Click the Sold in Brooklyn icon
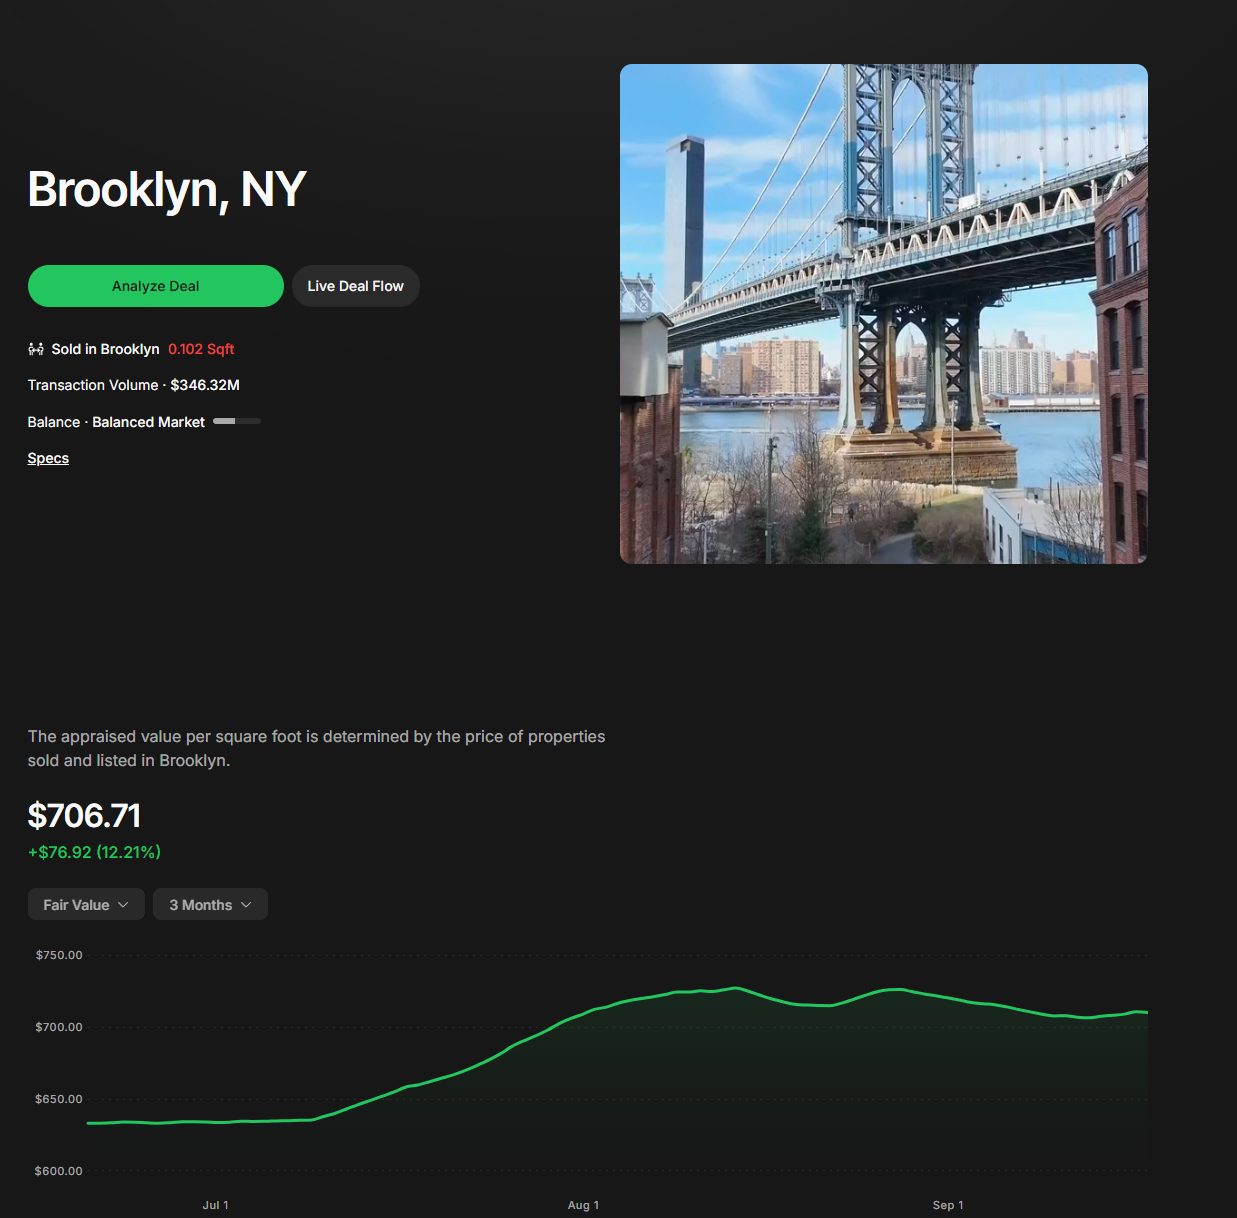 point(36,349)
